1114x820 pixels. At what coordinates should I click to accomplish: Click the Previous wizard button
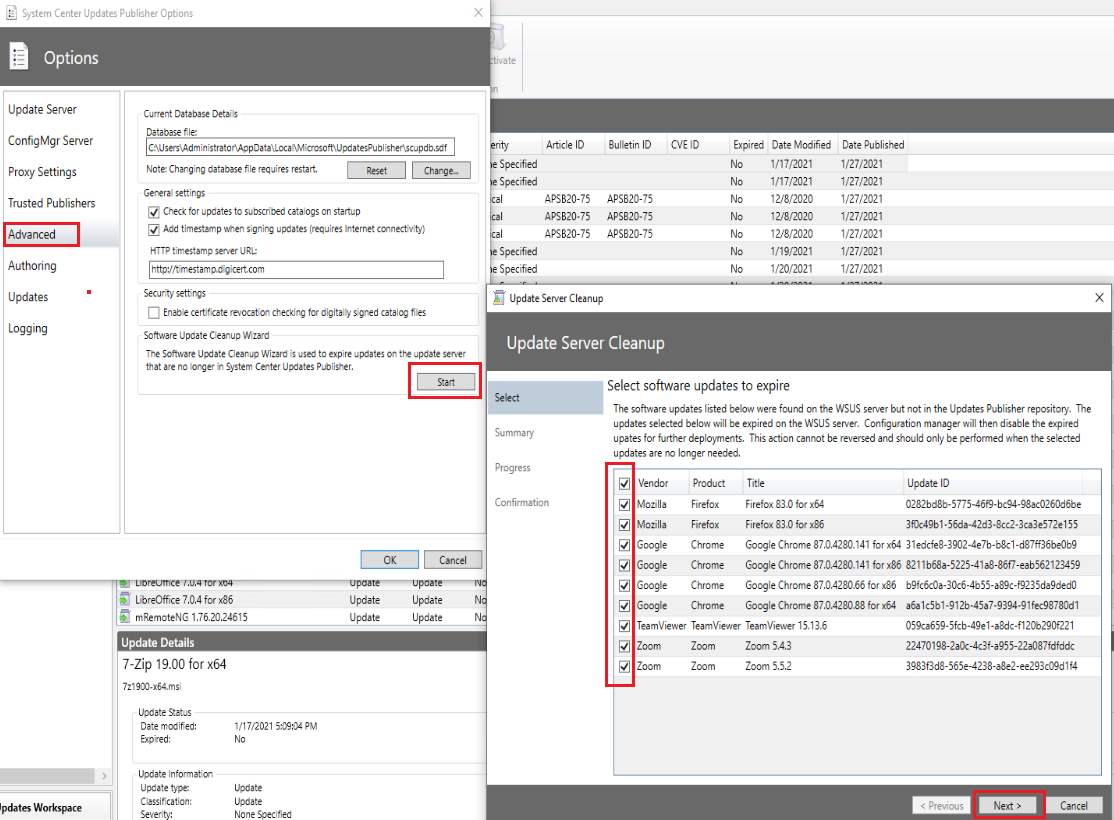941,806
